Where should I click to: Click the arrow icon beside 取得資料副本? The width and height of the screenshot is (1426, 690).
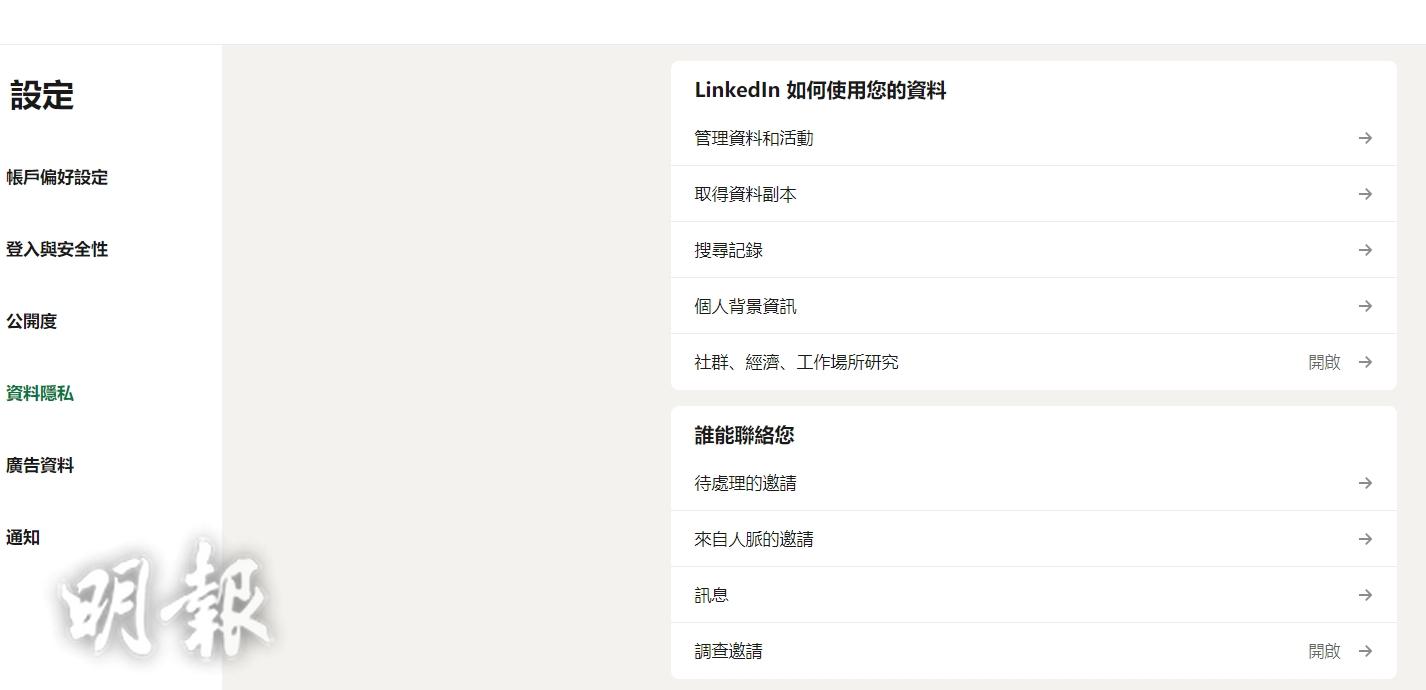pos(1365,194)
